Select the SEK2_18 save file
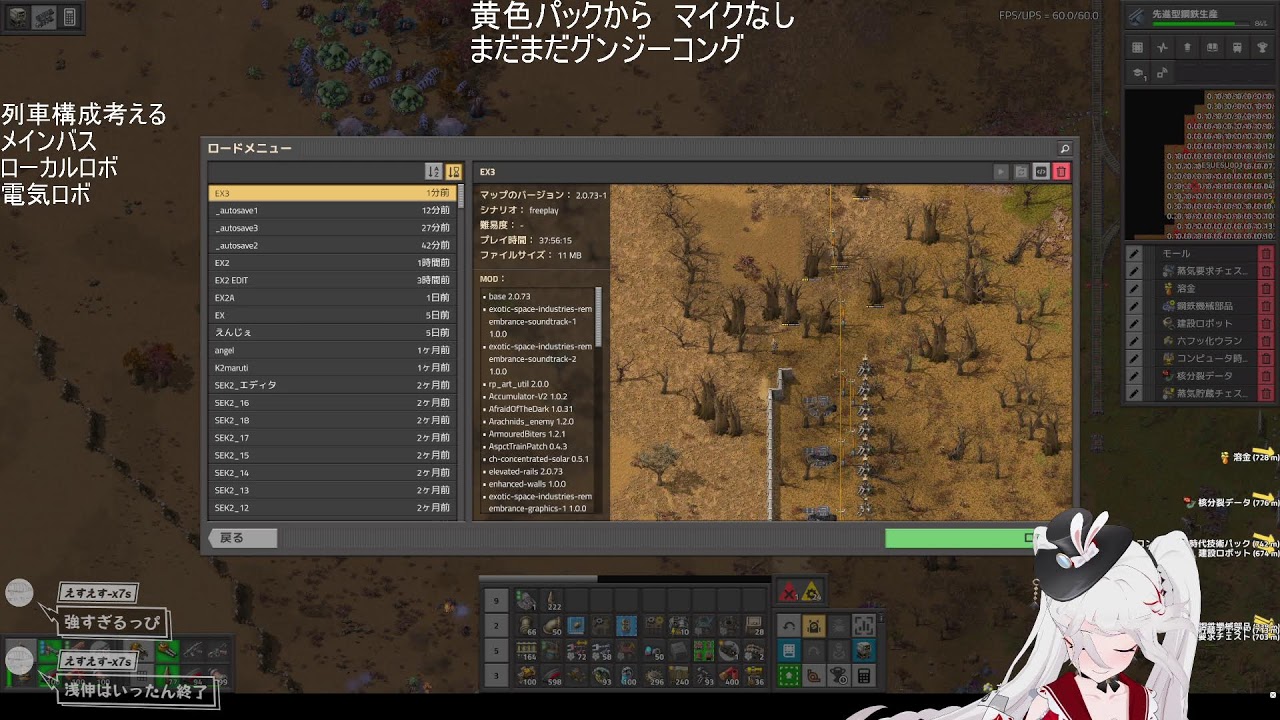This screenshot has height=720, width=1280. [333, 421]
